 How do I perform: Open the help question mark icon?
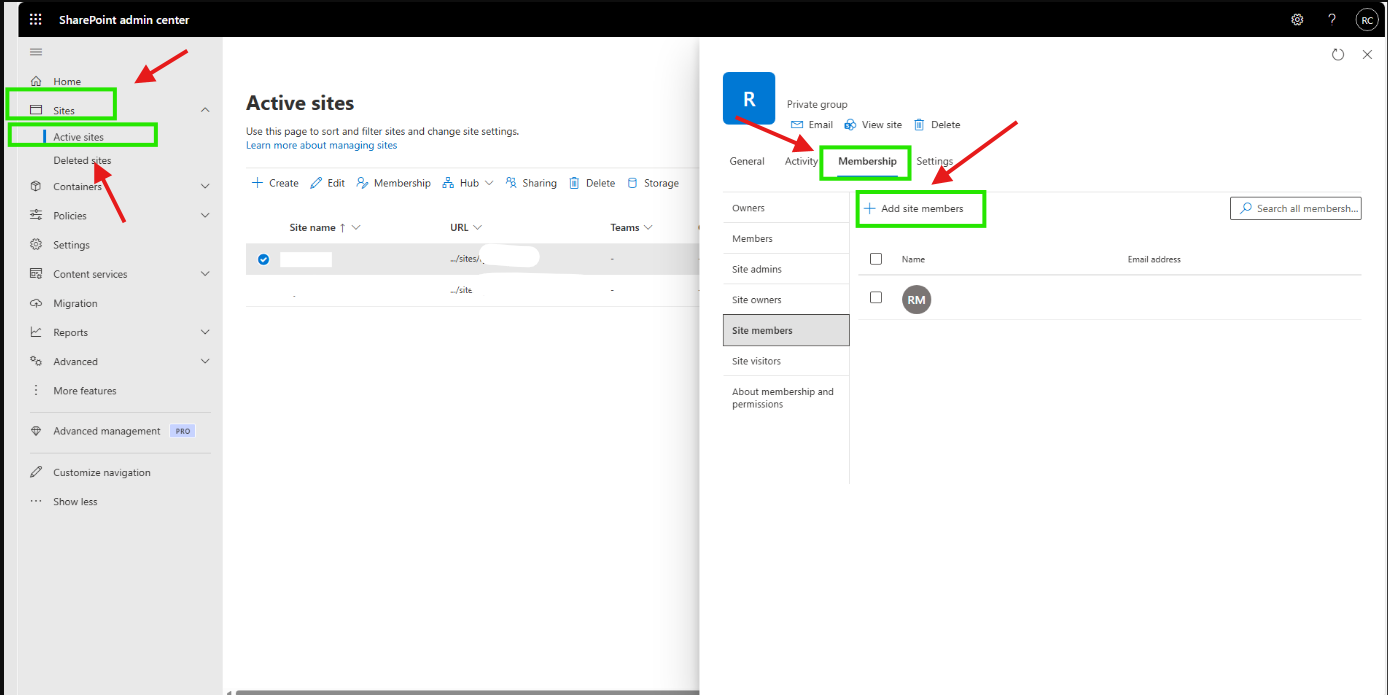click(1332, 19)
